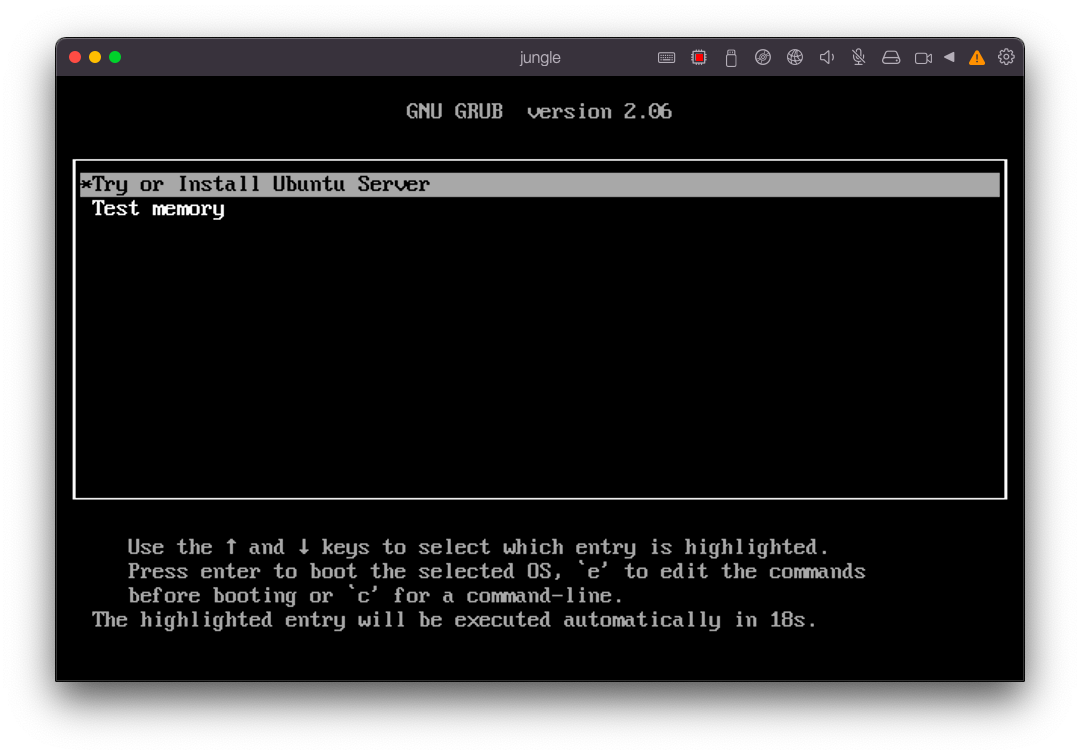Toggle the muted microphone icon
This screenshot has width=1080, height=755.
click(859, 58)
